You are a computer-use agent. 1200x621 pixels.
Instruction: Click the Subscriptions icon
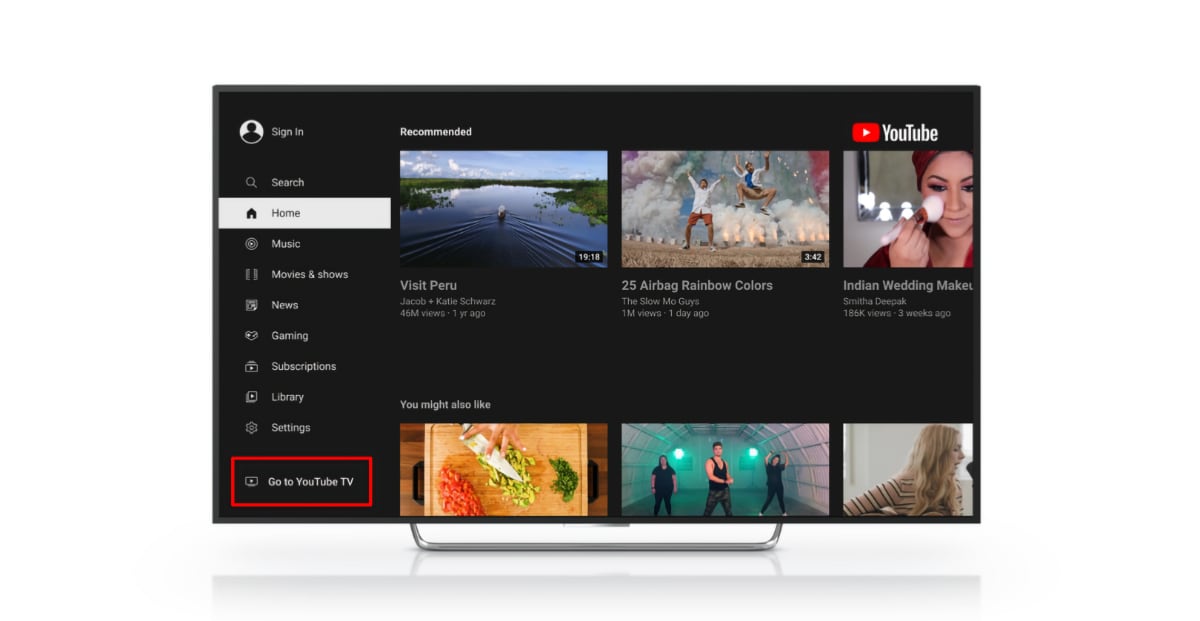(x=251, y=366)
